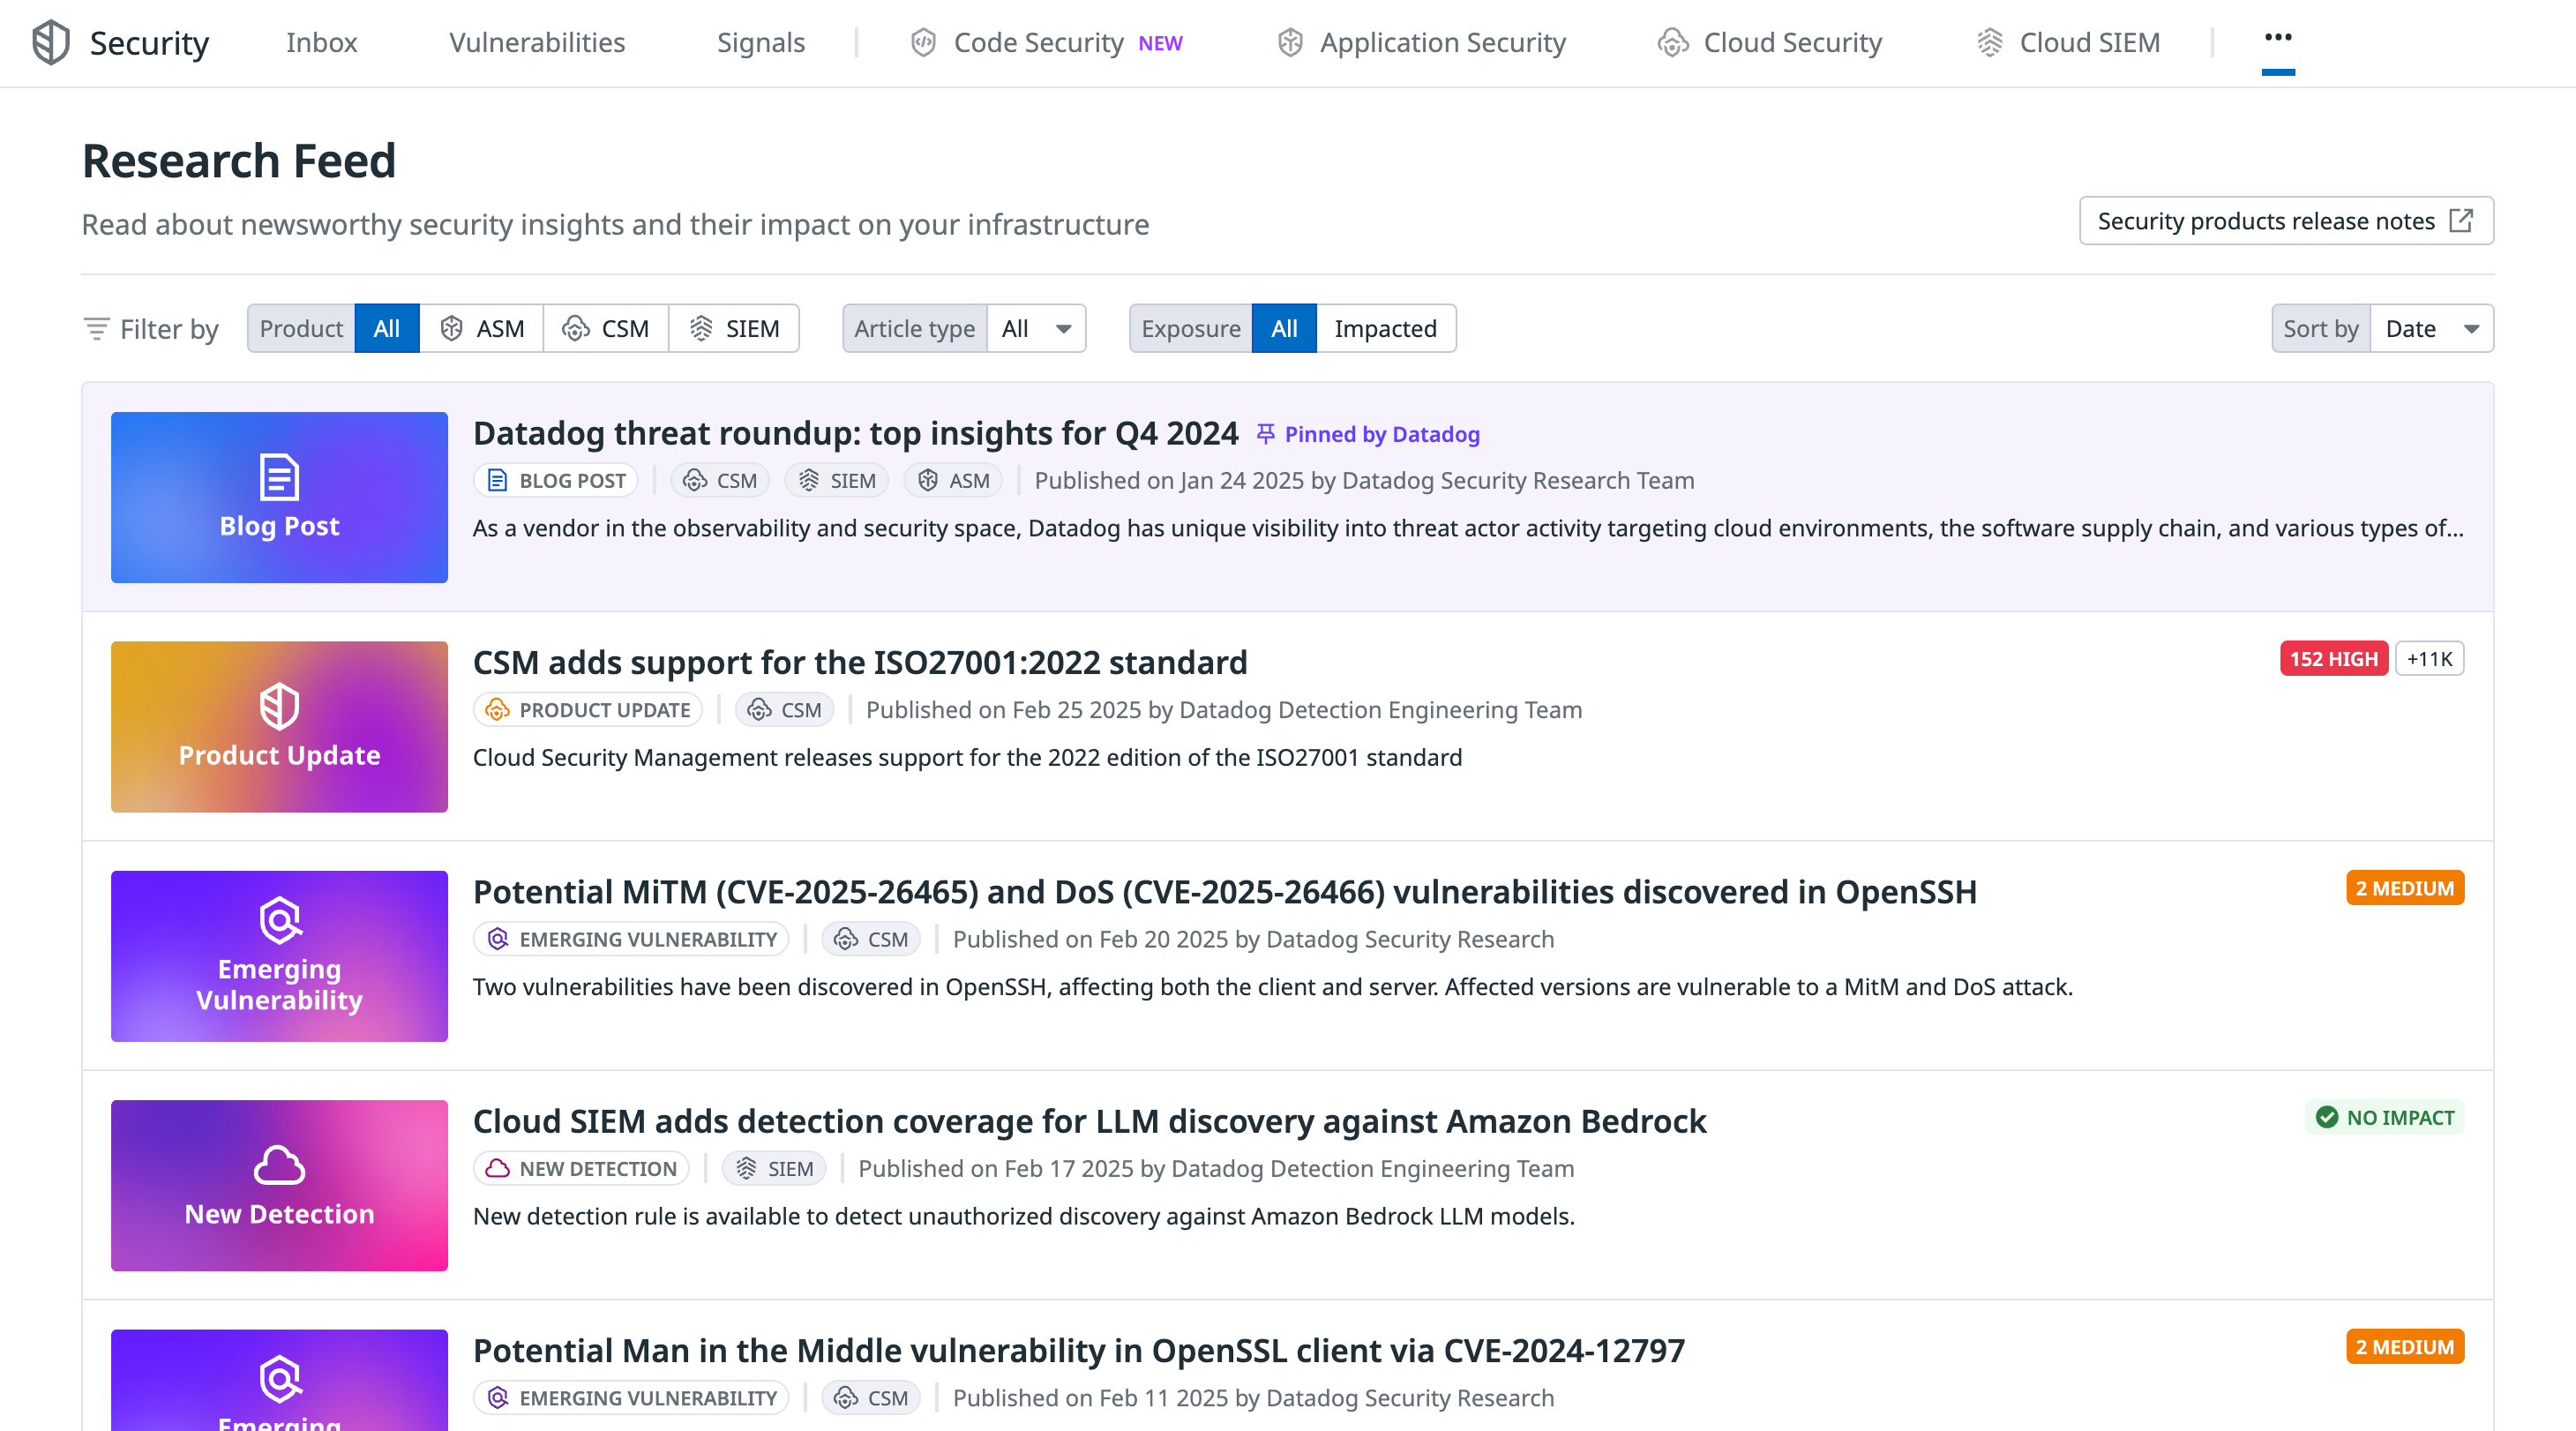Go to Application Security section
The width and height of the screenshot is (2576, 1431).
[1421, 43]
